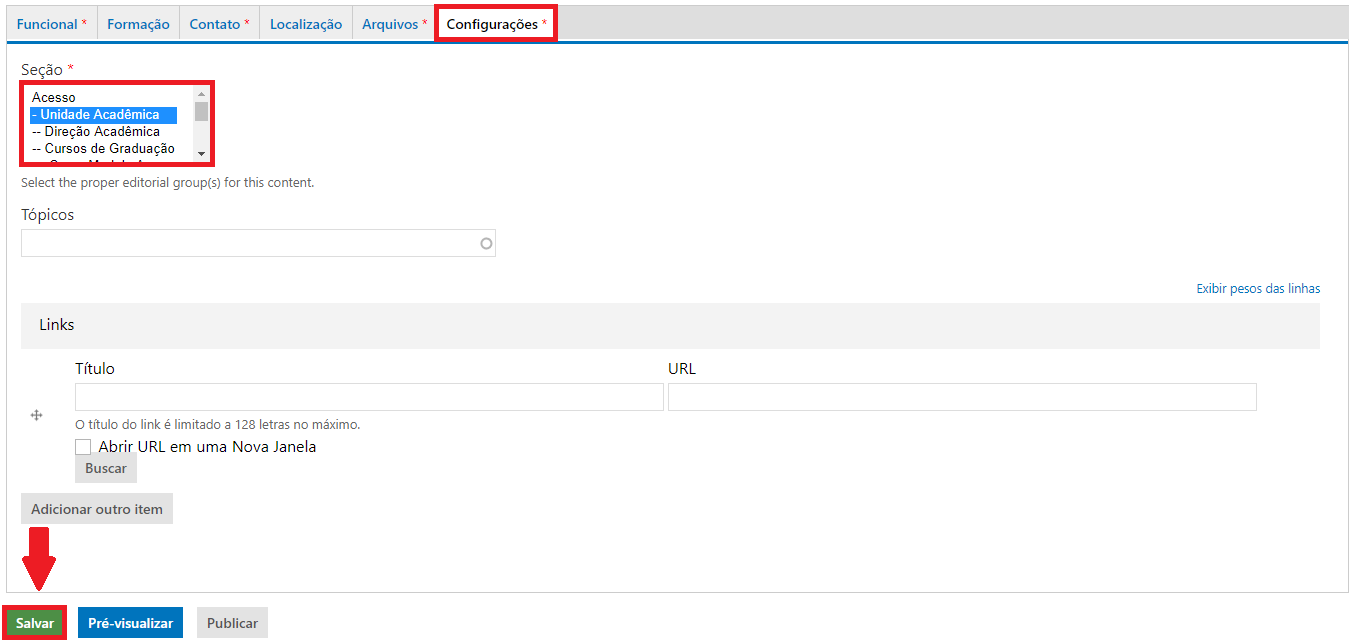Go to the Contato tab
This screenshot has width=1353, height=643.
click(x=219, y=24)
